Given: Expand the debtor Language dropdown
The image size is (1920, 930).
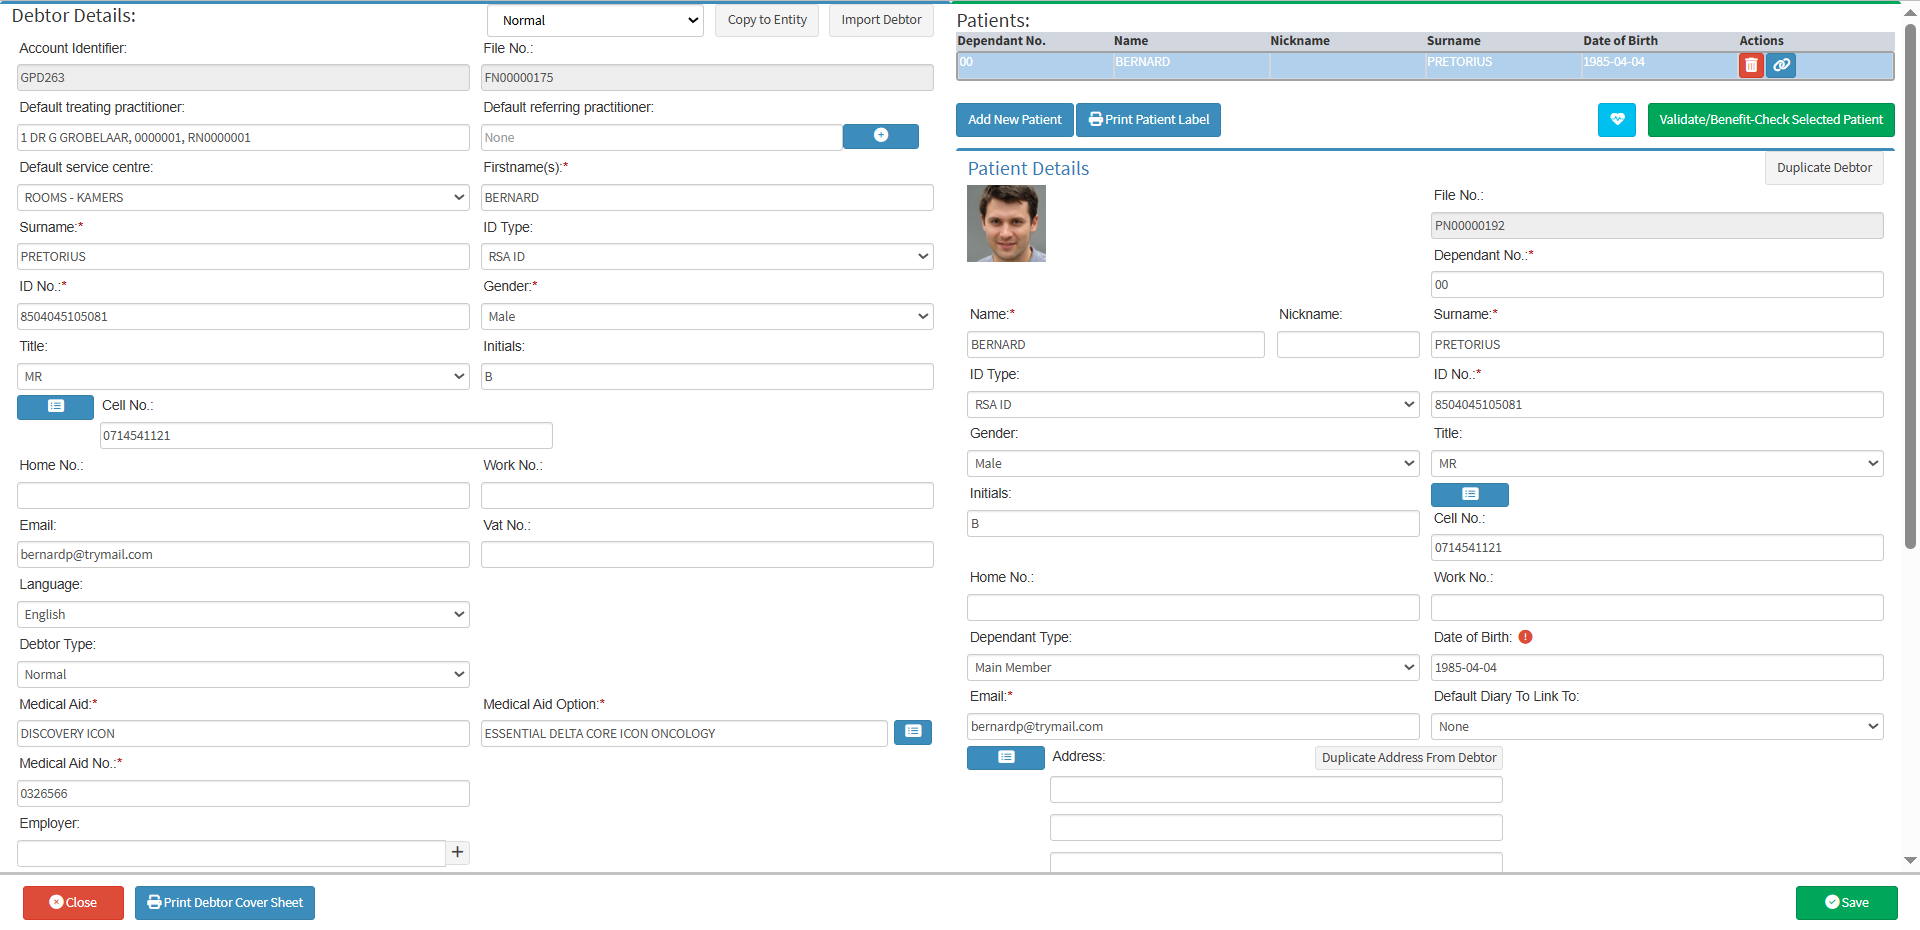Looking at the screenshot, I should [243, 614].
